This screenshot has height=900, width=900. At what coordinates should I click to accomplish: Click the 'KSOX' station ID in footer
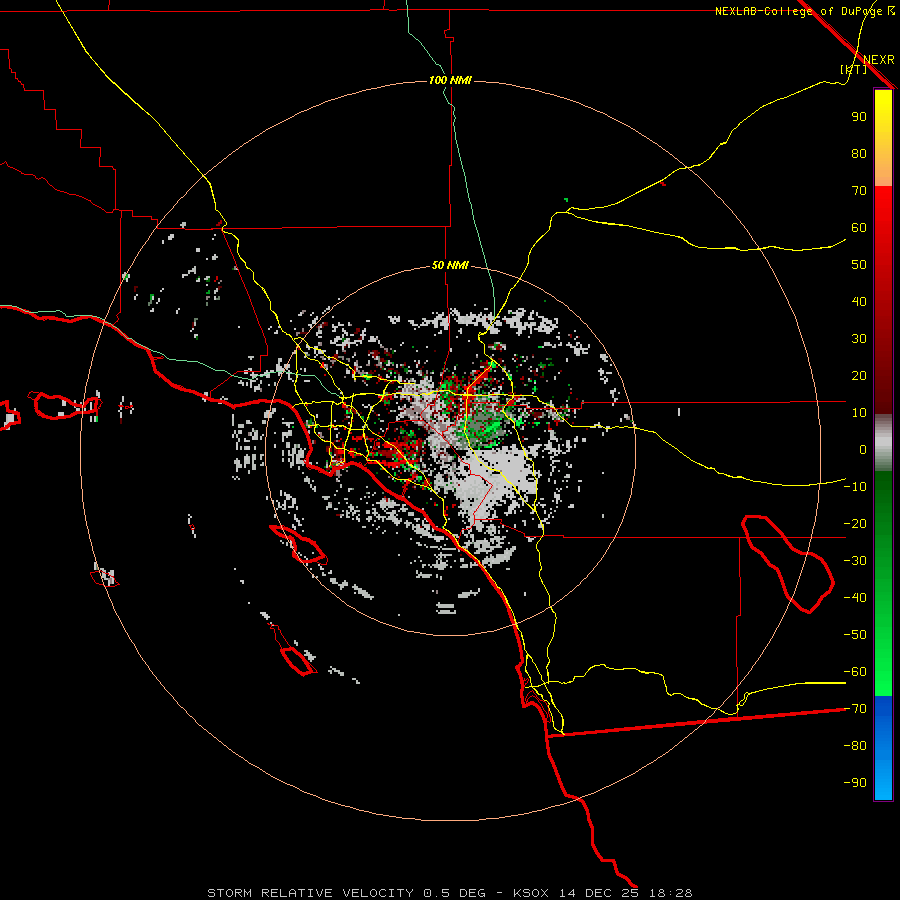(530, 893)
